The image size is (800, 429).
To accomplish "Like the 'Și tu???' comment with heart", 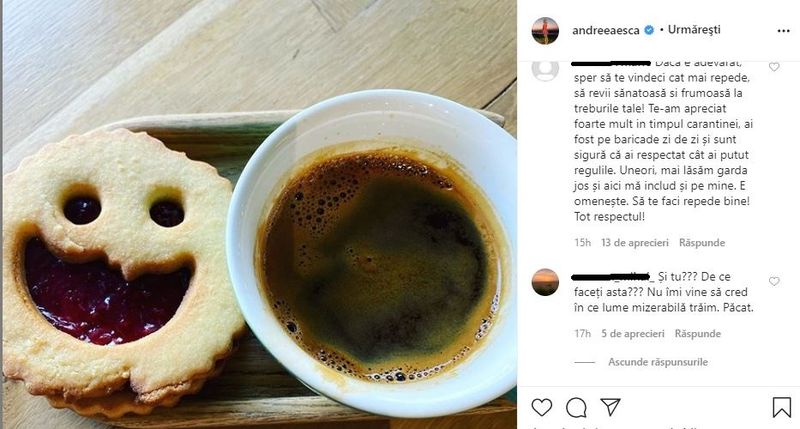I will [774, 281].
